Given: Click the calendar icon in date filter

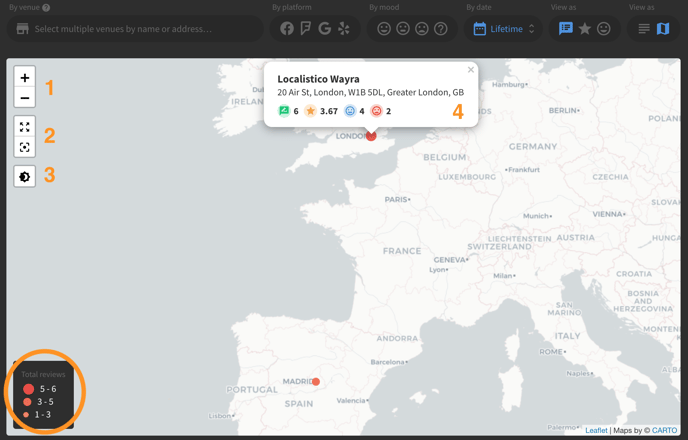Looking at the screenshot, I should pos(480,29).
